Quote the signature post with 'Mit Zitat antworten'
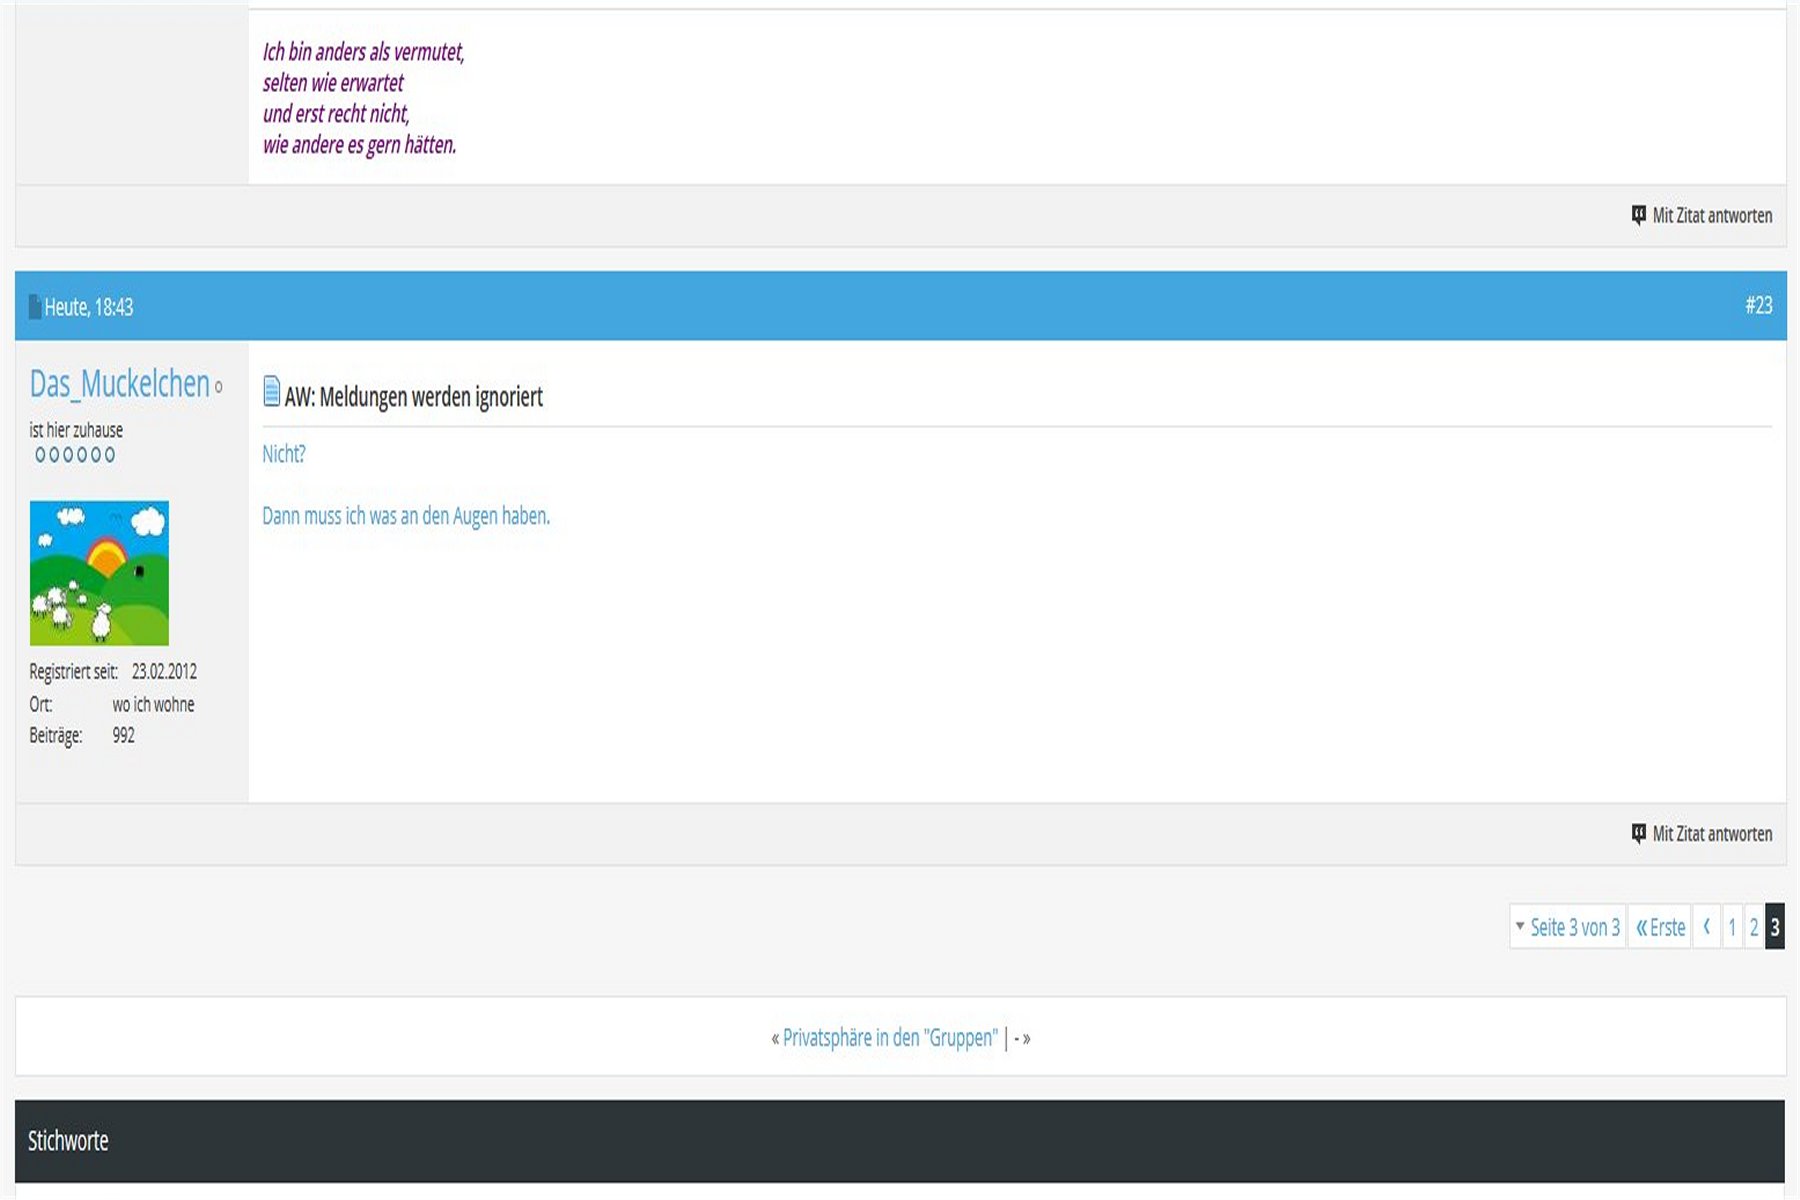Viewport: 1800px width, 1200px height. (x=1711, y=215)
